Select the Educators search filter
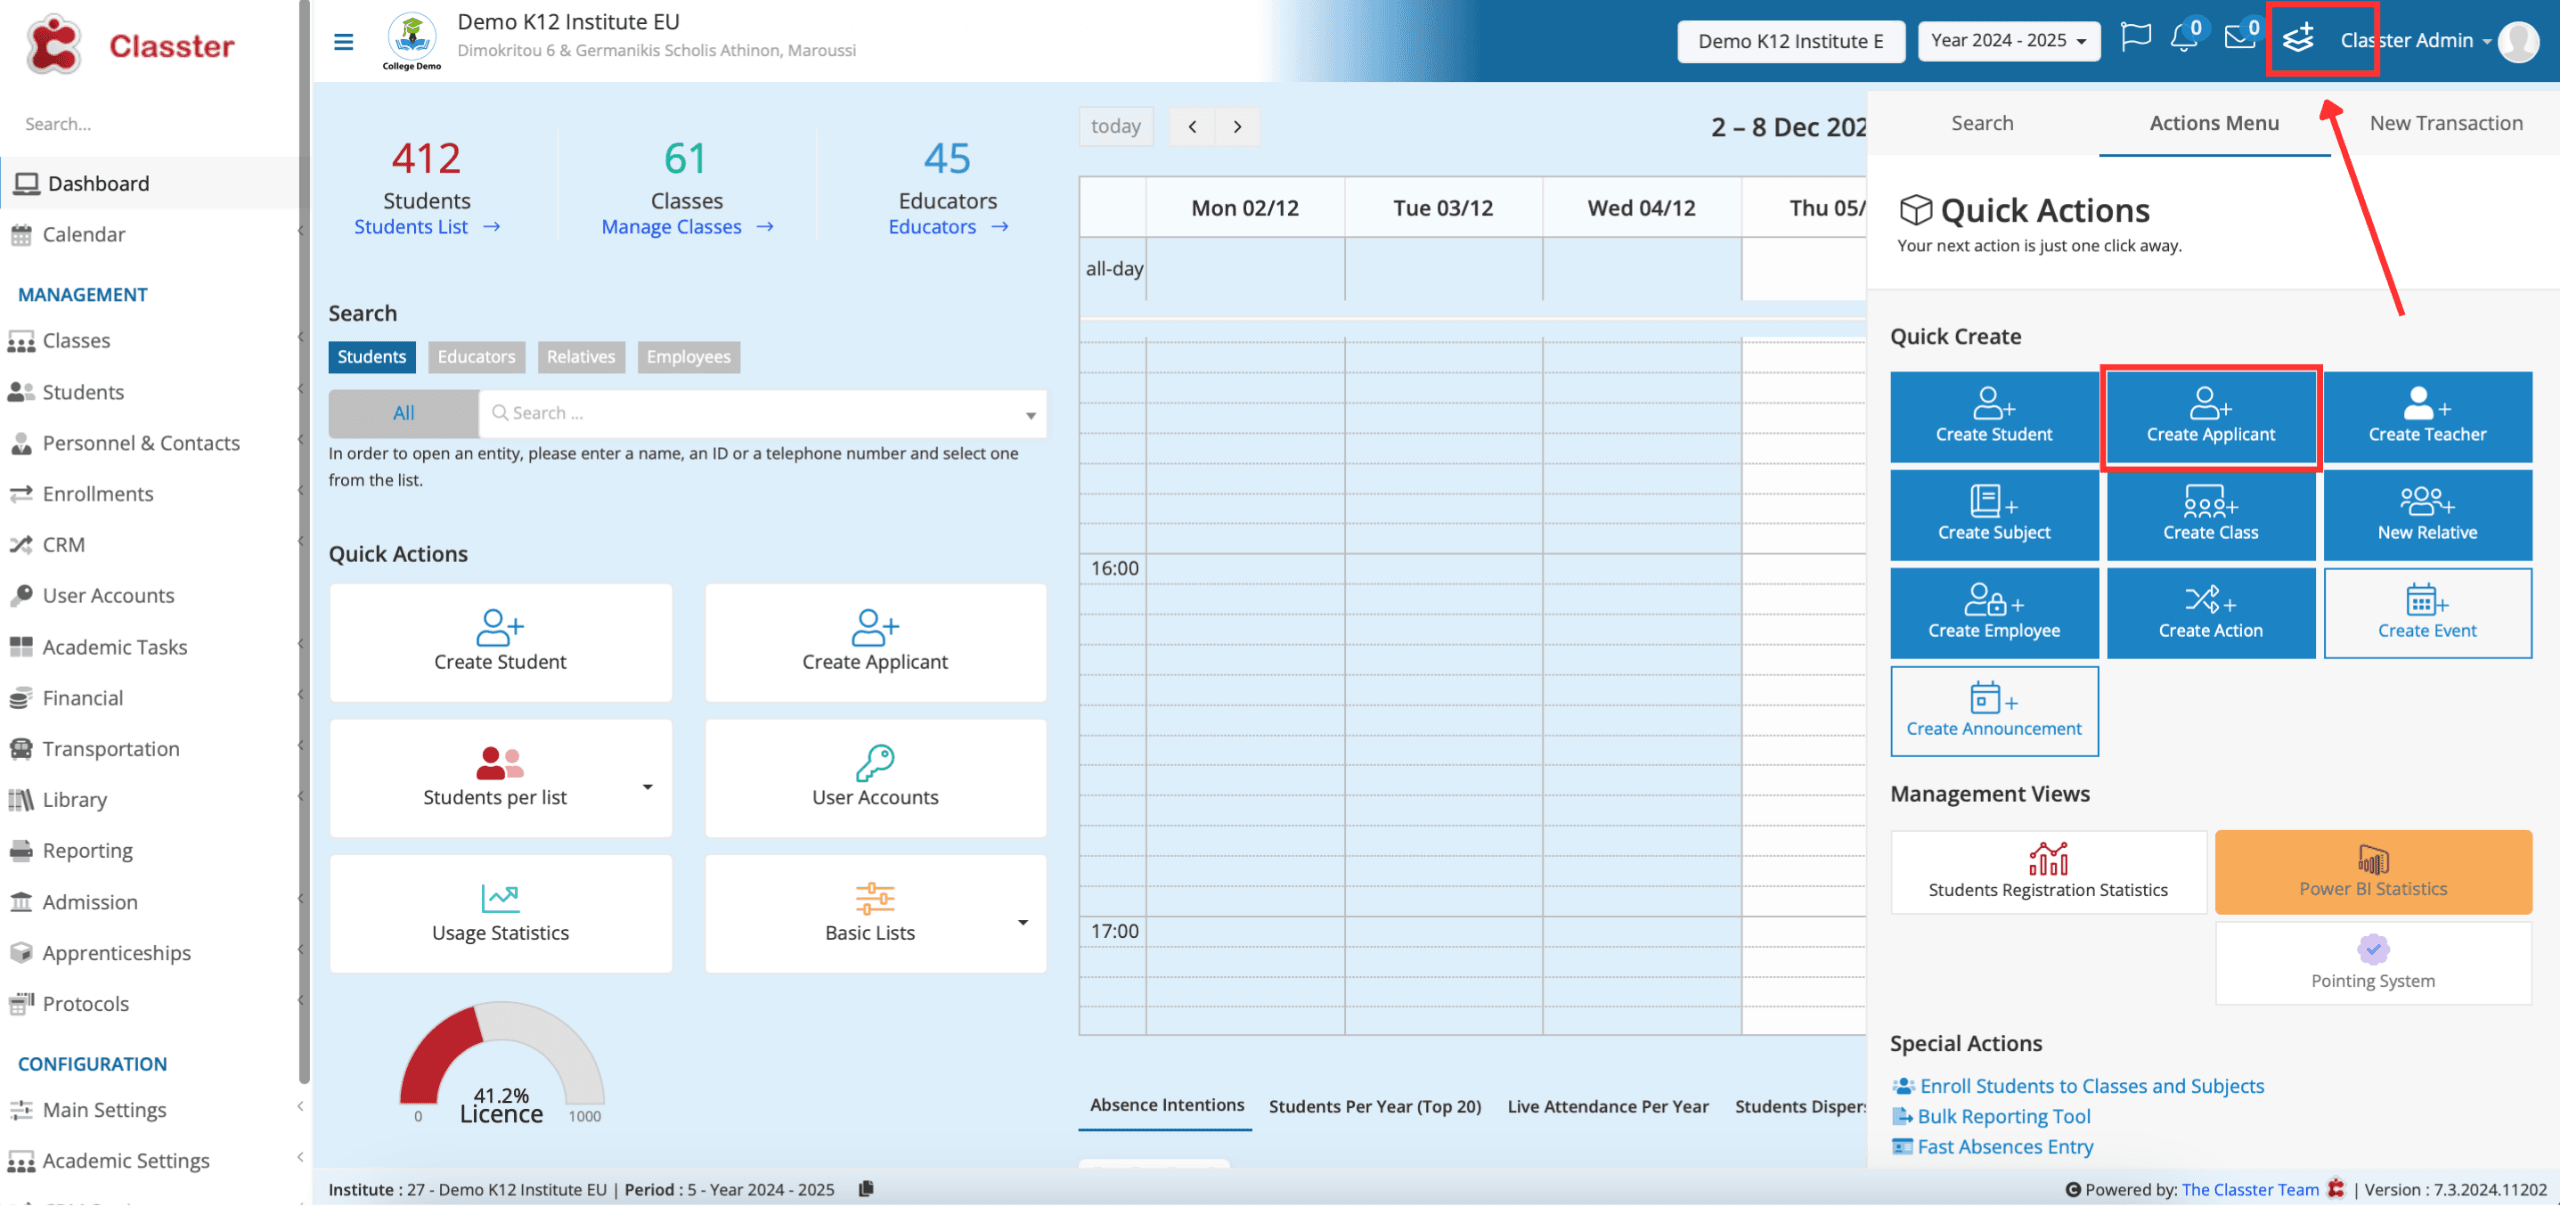2560x1206 pixels. click(x=476, y=357)
